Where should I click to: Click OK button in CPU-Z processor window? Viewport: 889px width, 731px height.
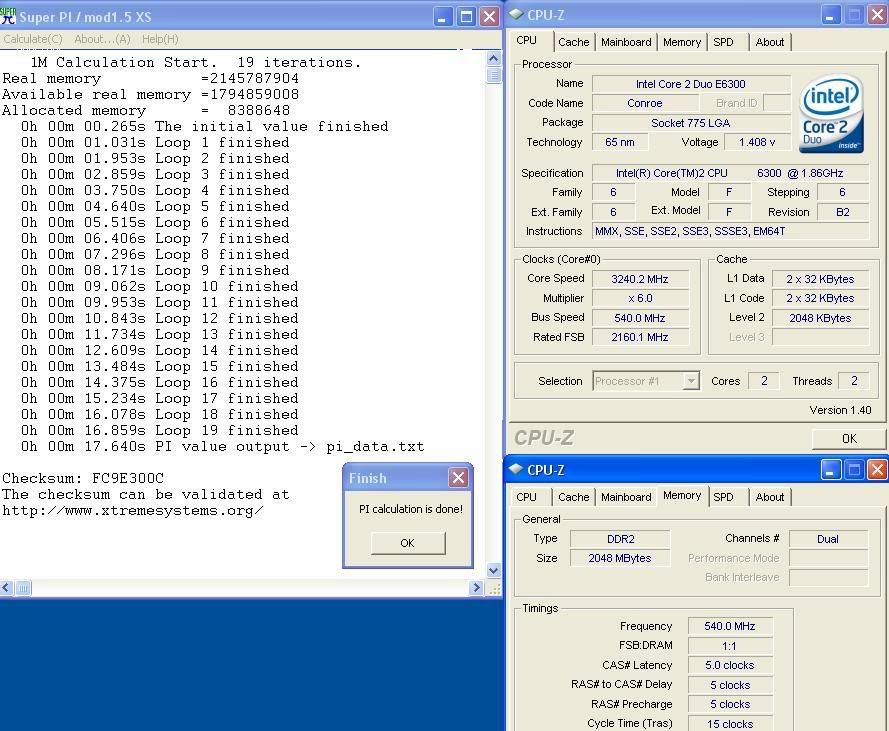(849, 438)
